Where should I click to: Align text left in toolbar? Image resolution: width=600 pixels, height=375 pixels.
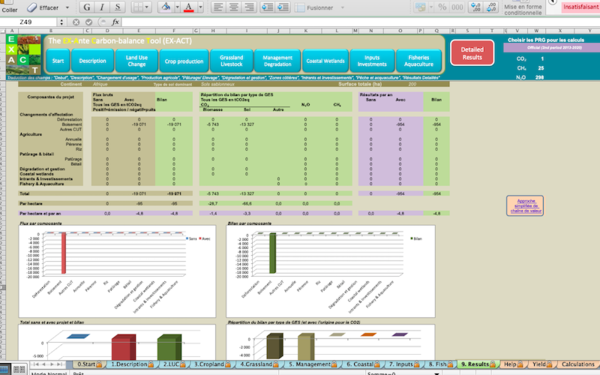[218, 7]
